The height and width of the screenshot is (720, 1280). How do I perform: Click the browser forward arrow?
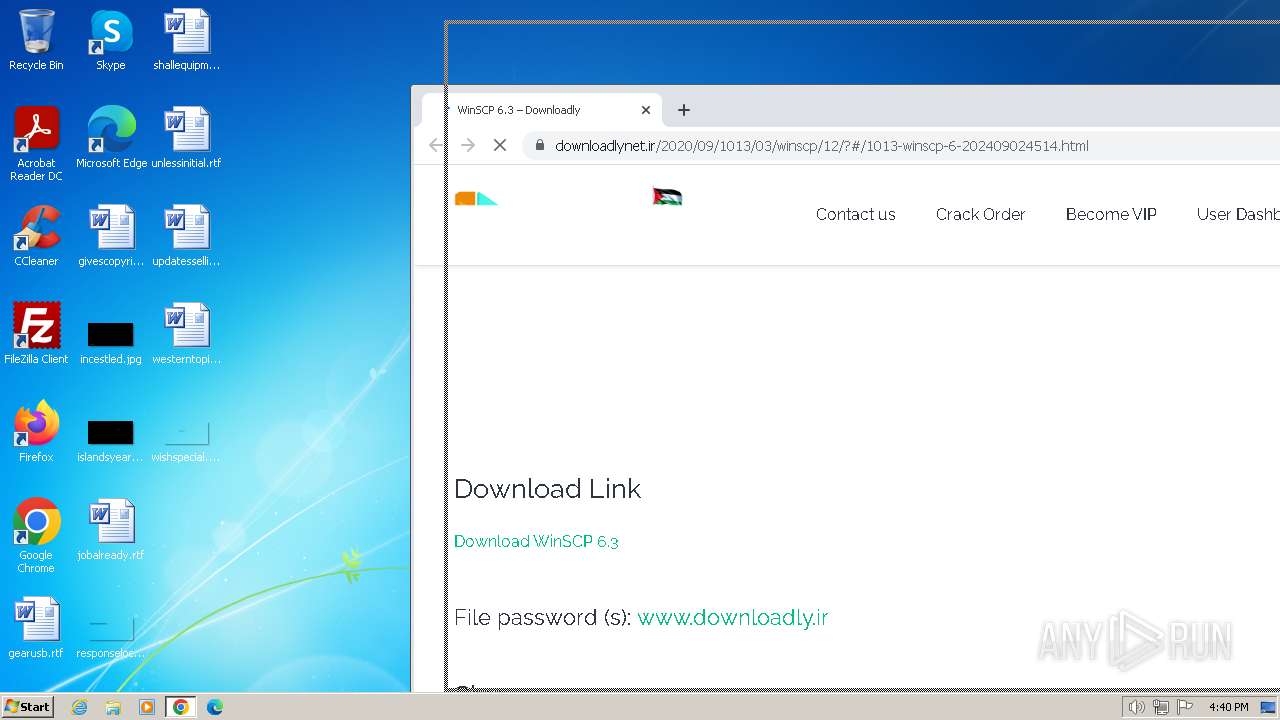pyautogui.click(x=468, y=145)
